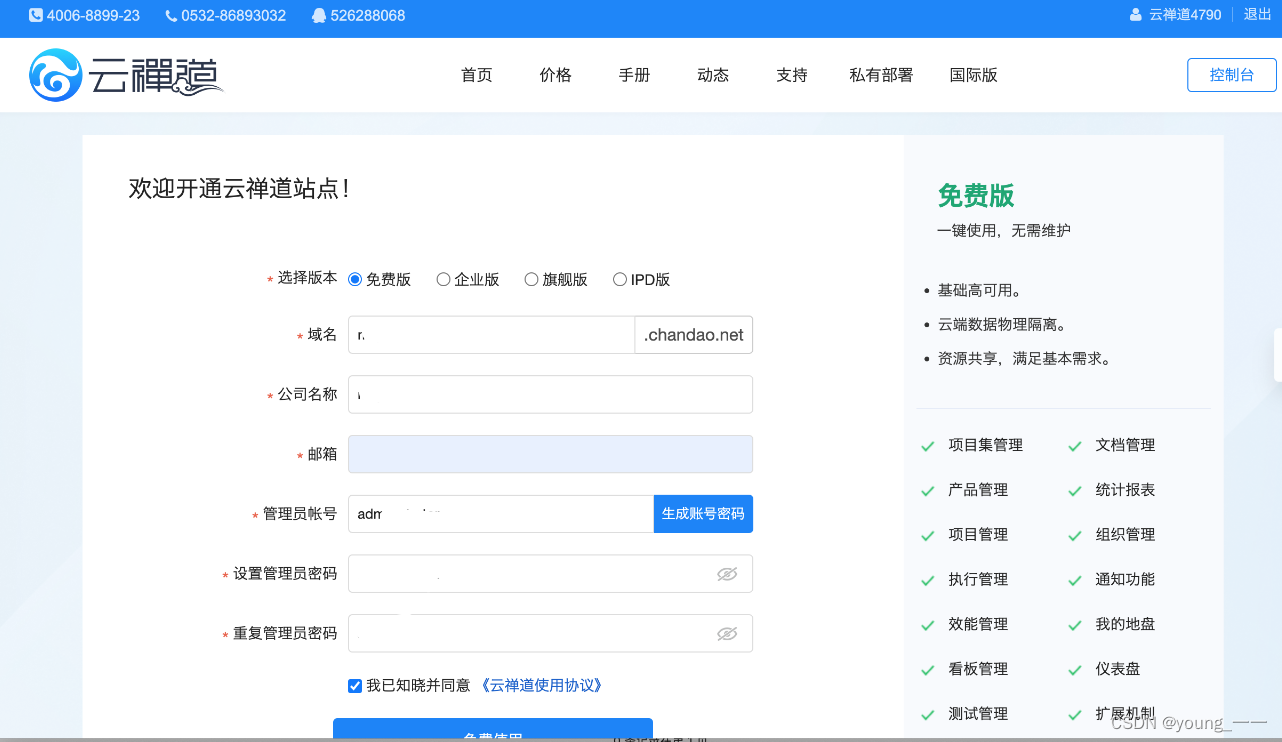Open the 手册 menu item

(x=634, y=75)
